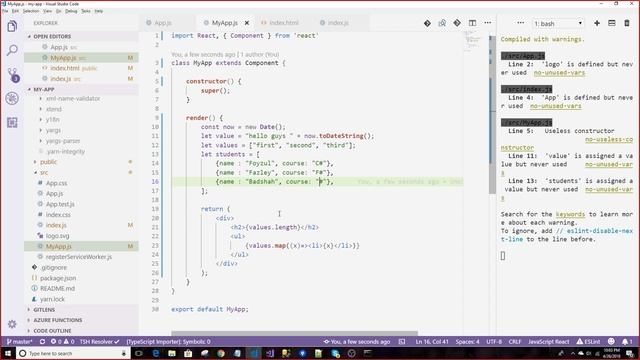Open the Manage gear at the sidebar bottom
Screen dimensions: 640x360
coord(12,324)
